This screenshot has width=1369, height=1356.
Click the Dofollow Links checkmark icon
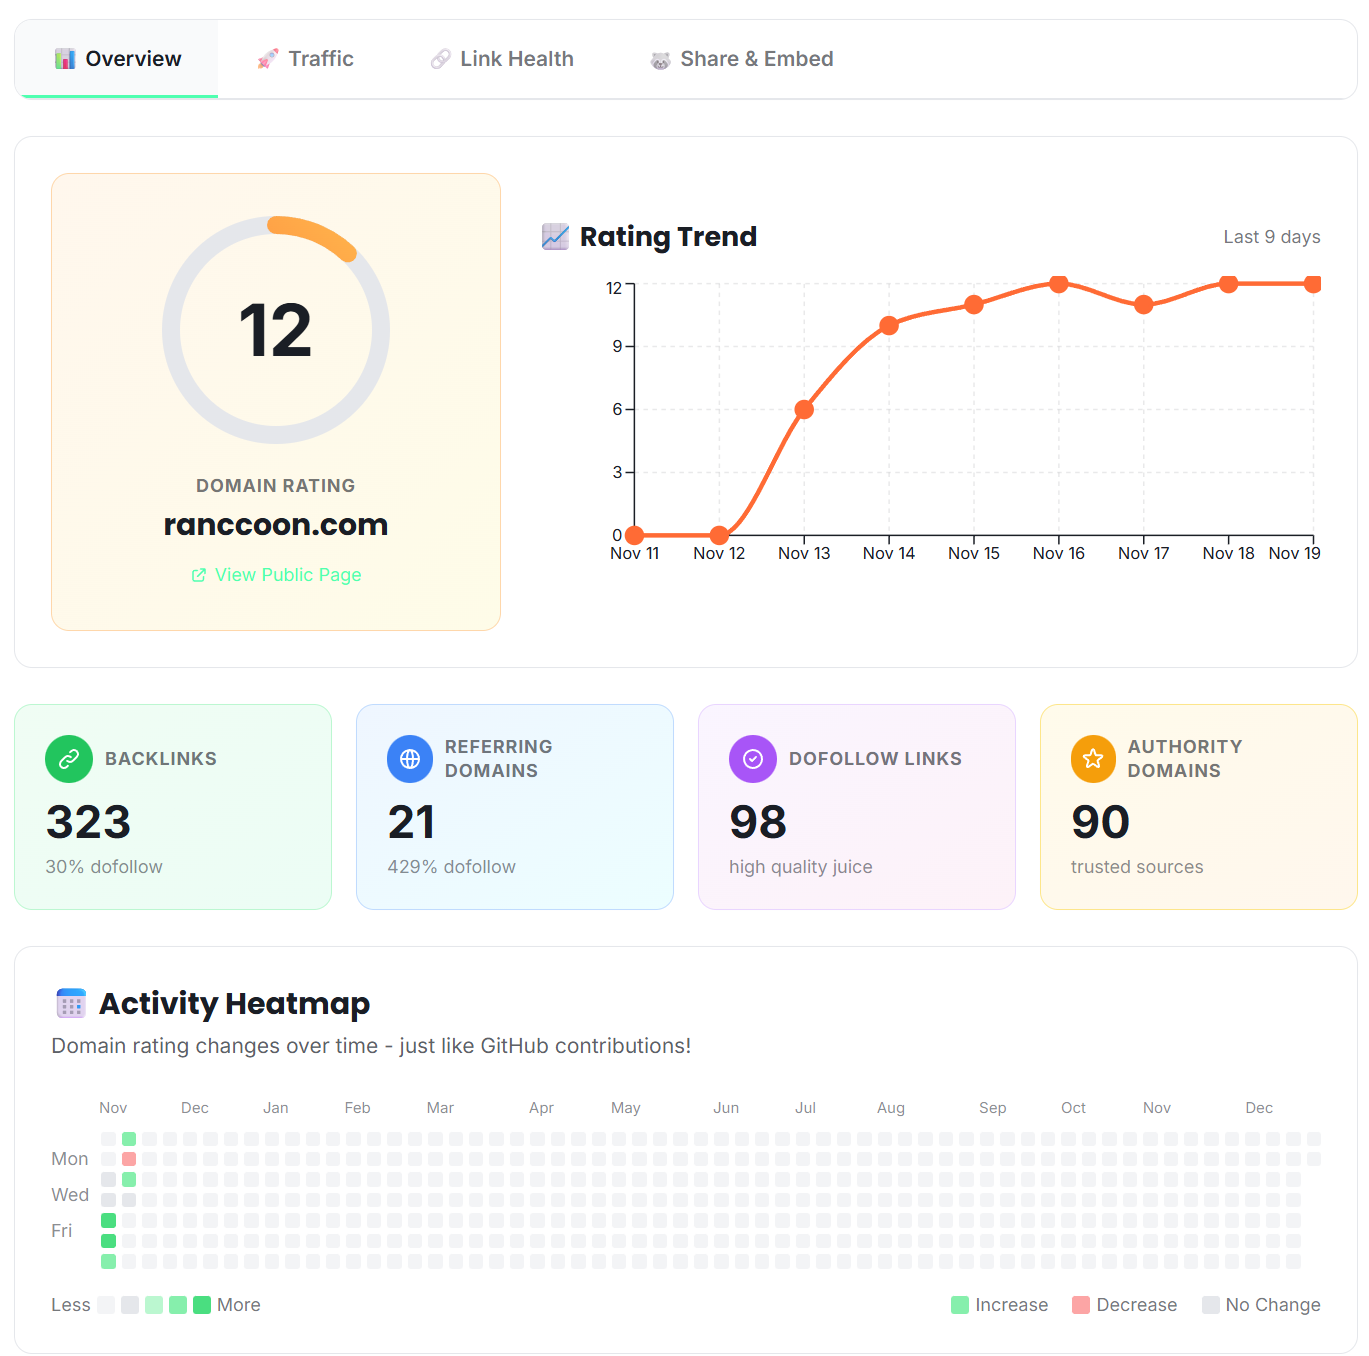(752, 758)
